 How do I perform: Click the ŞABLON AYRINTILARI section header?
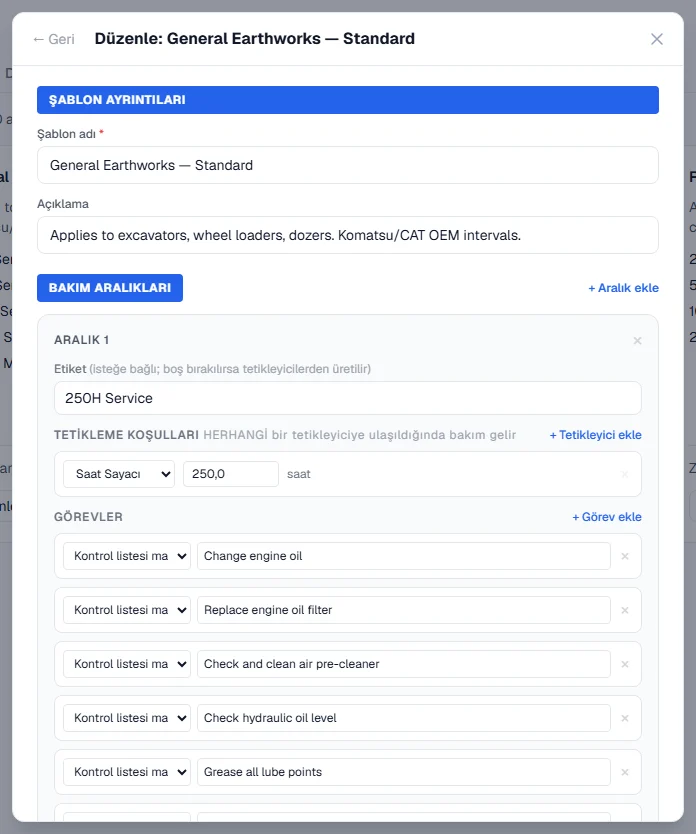click(348, 100)
